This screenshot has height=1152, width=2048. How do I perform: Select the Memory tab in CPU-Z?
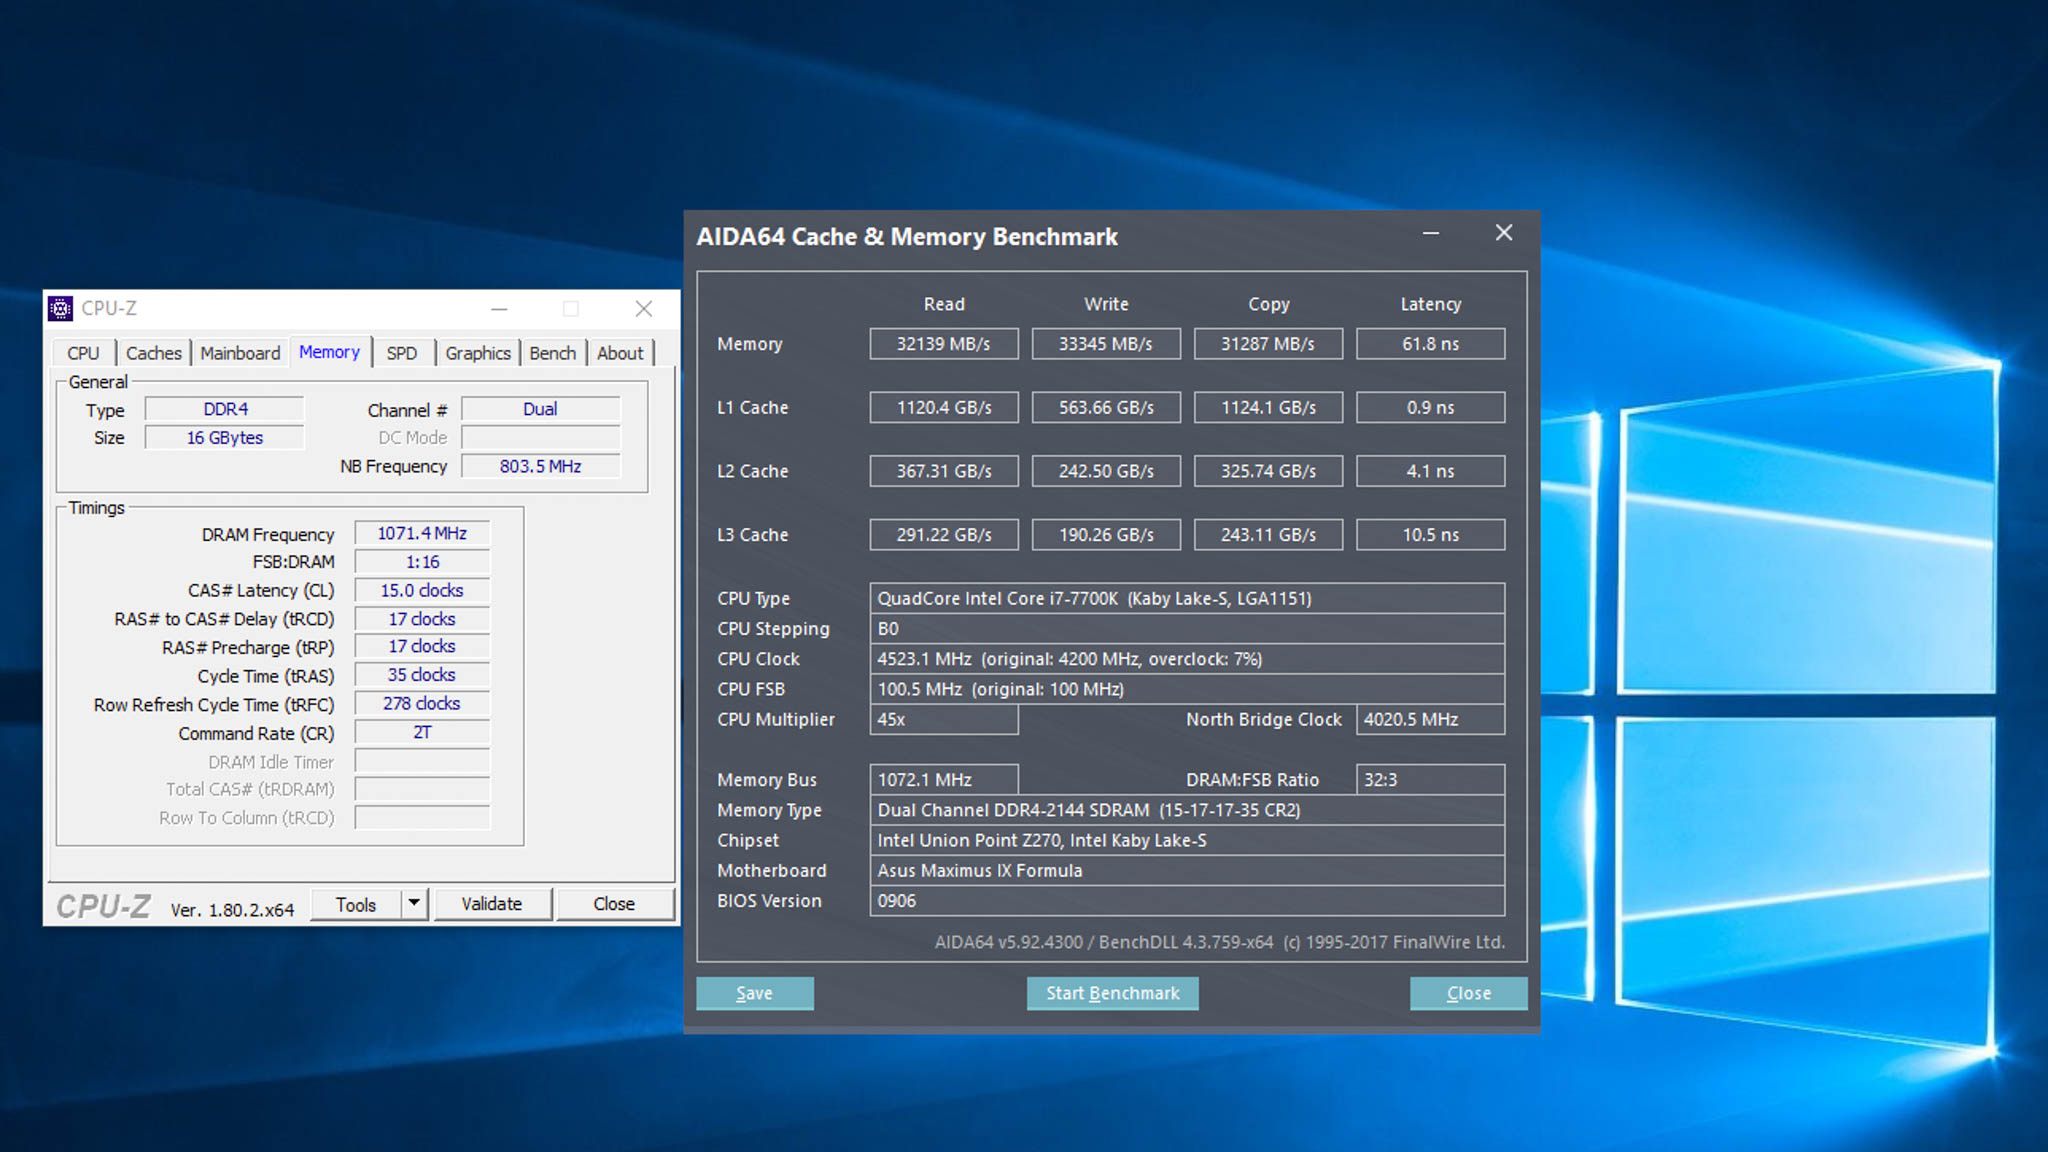pos(329,352)
